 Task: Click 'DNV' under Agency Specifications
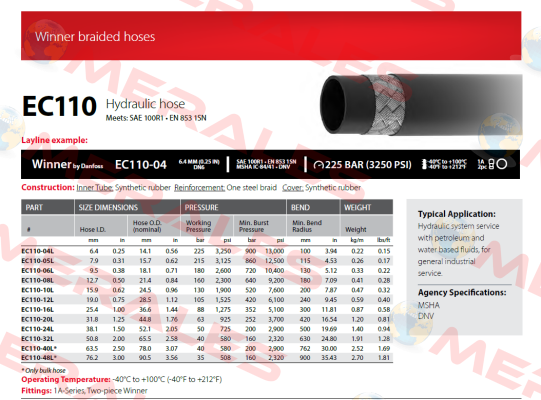(426, 316)
